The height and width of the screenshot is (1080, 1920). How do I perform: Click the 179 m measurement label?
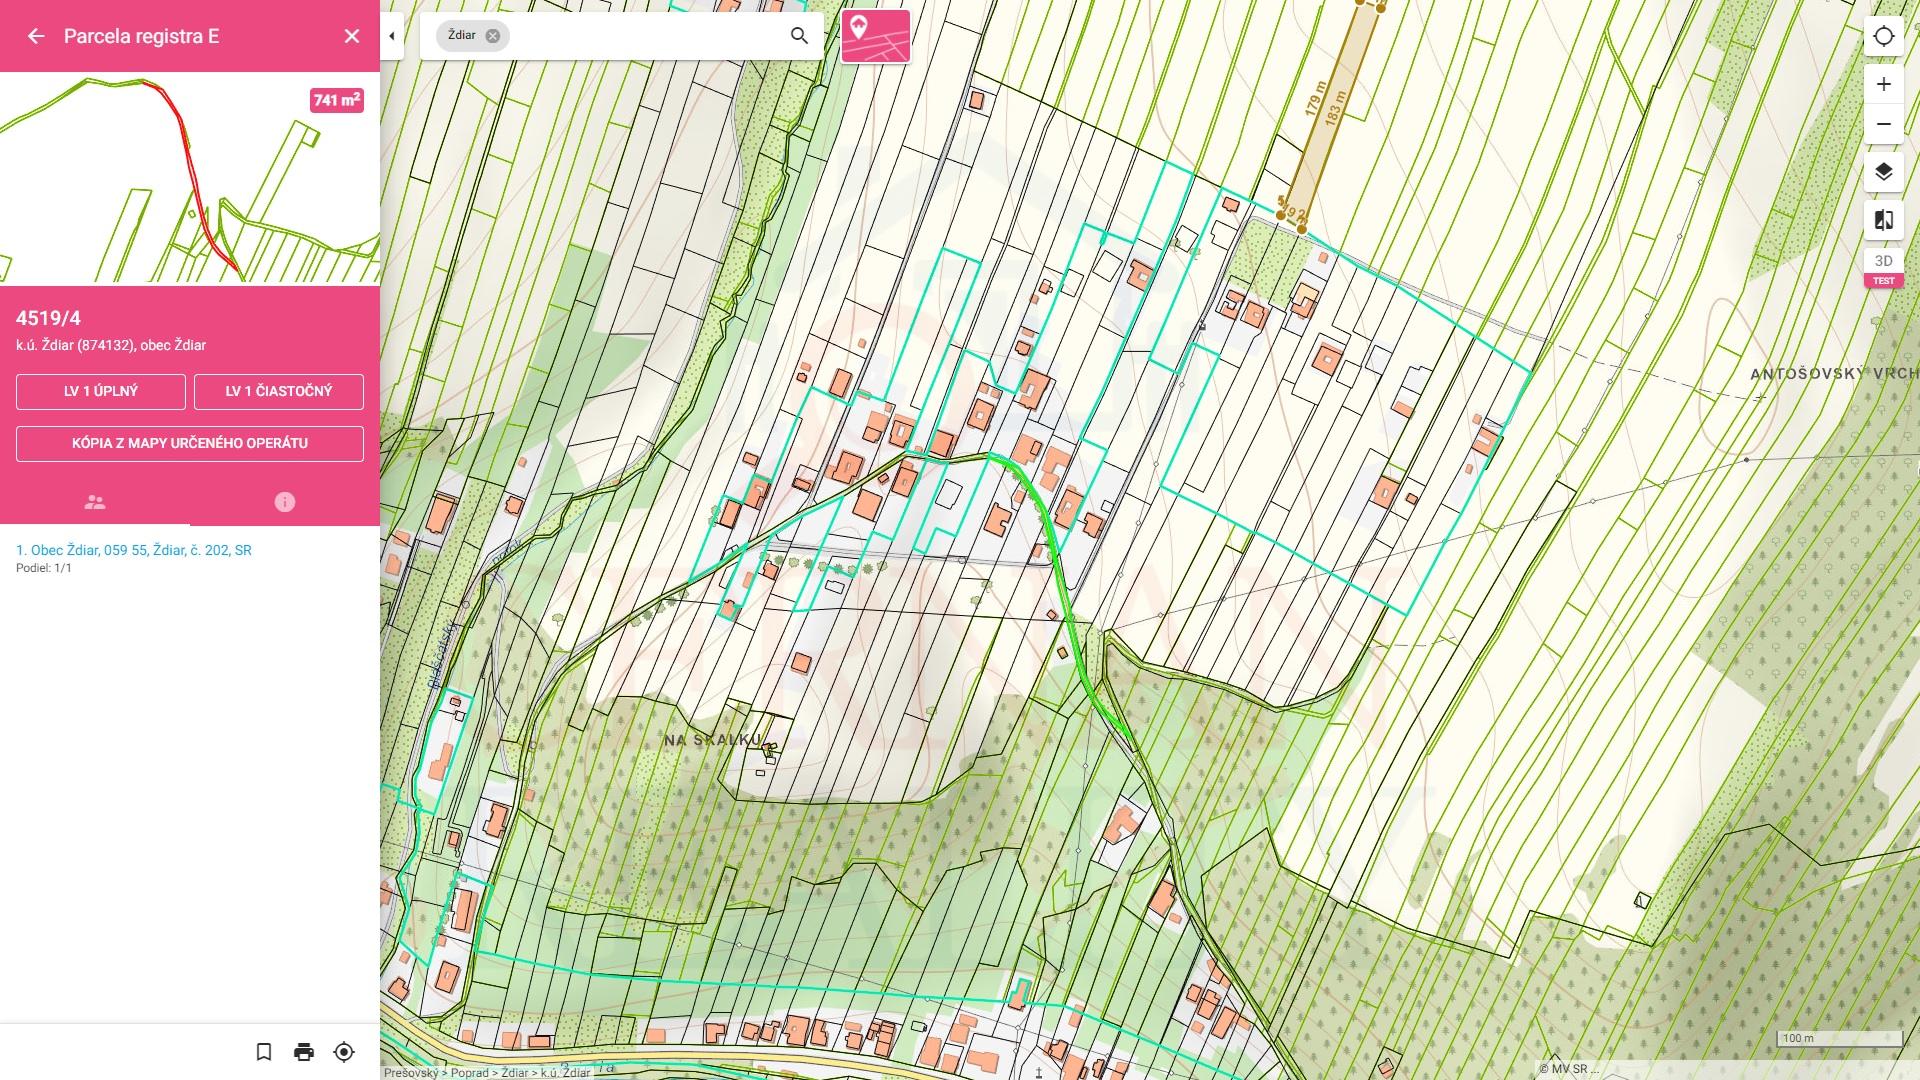coord(1316,99)
